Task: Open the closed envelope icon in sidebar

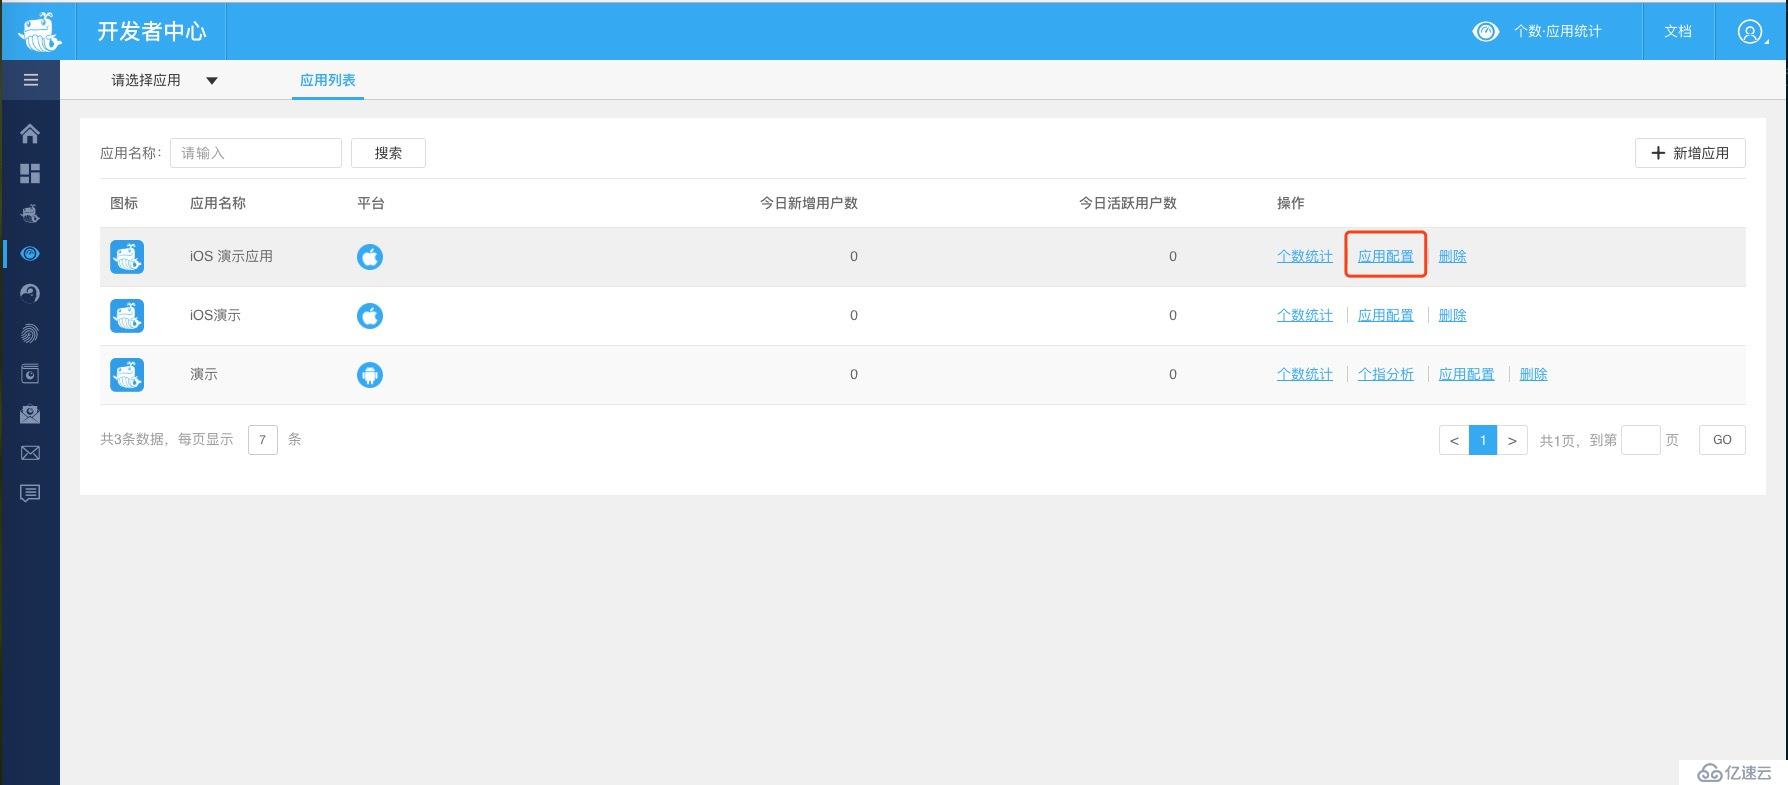Action: pyautogui.click(x=30, y=453)
